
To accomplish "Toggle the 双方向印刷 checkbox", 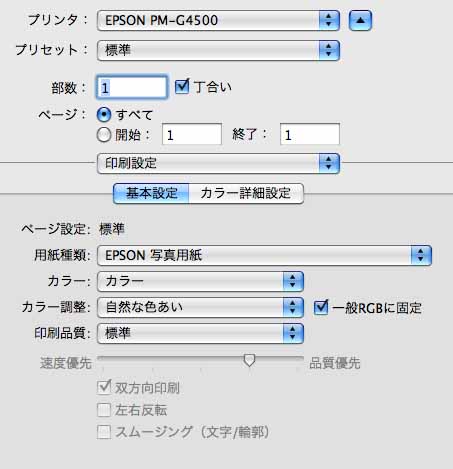I will [104, 388].
